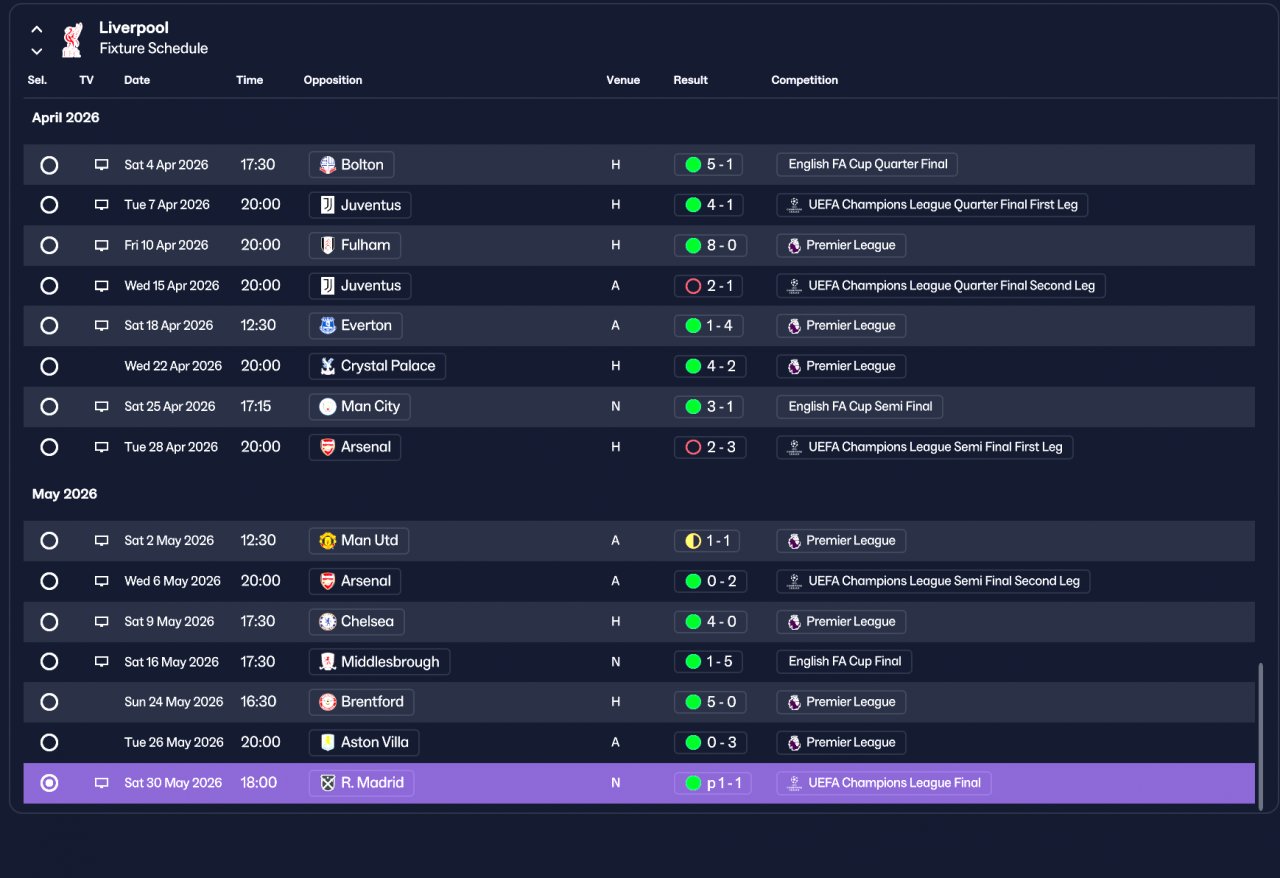
Task: Click the 'April 2026' month heading
Action: [66, 118]
